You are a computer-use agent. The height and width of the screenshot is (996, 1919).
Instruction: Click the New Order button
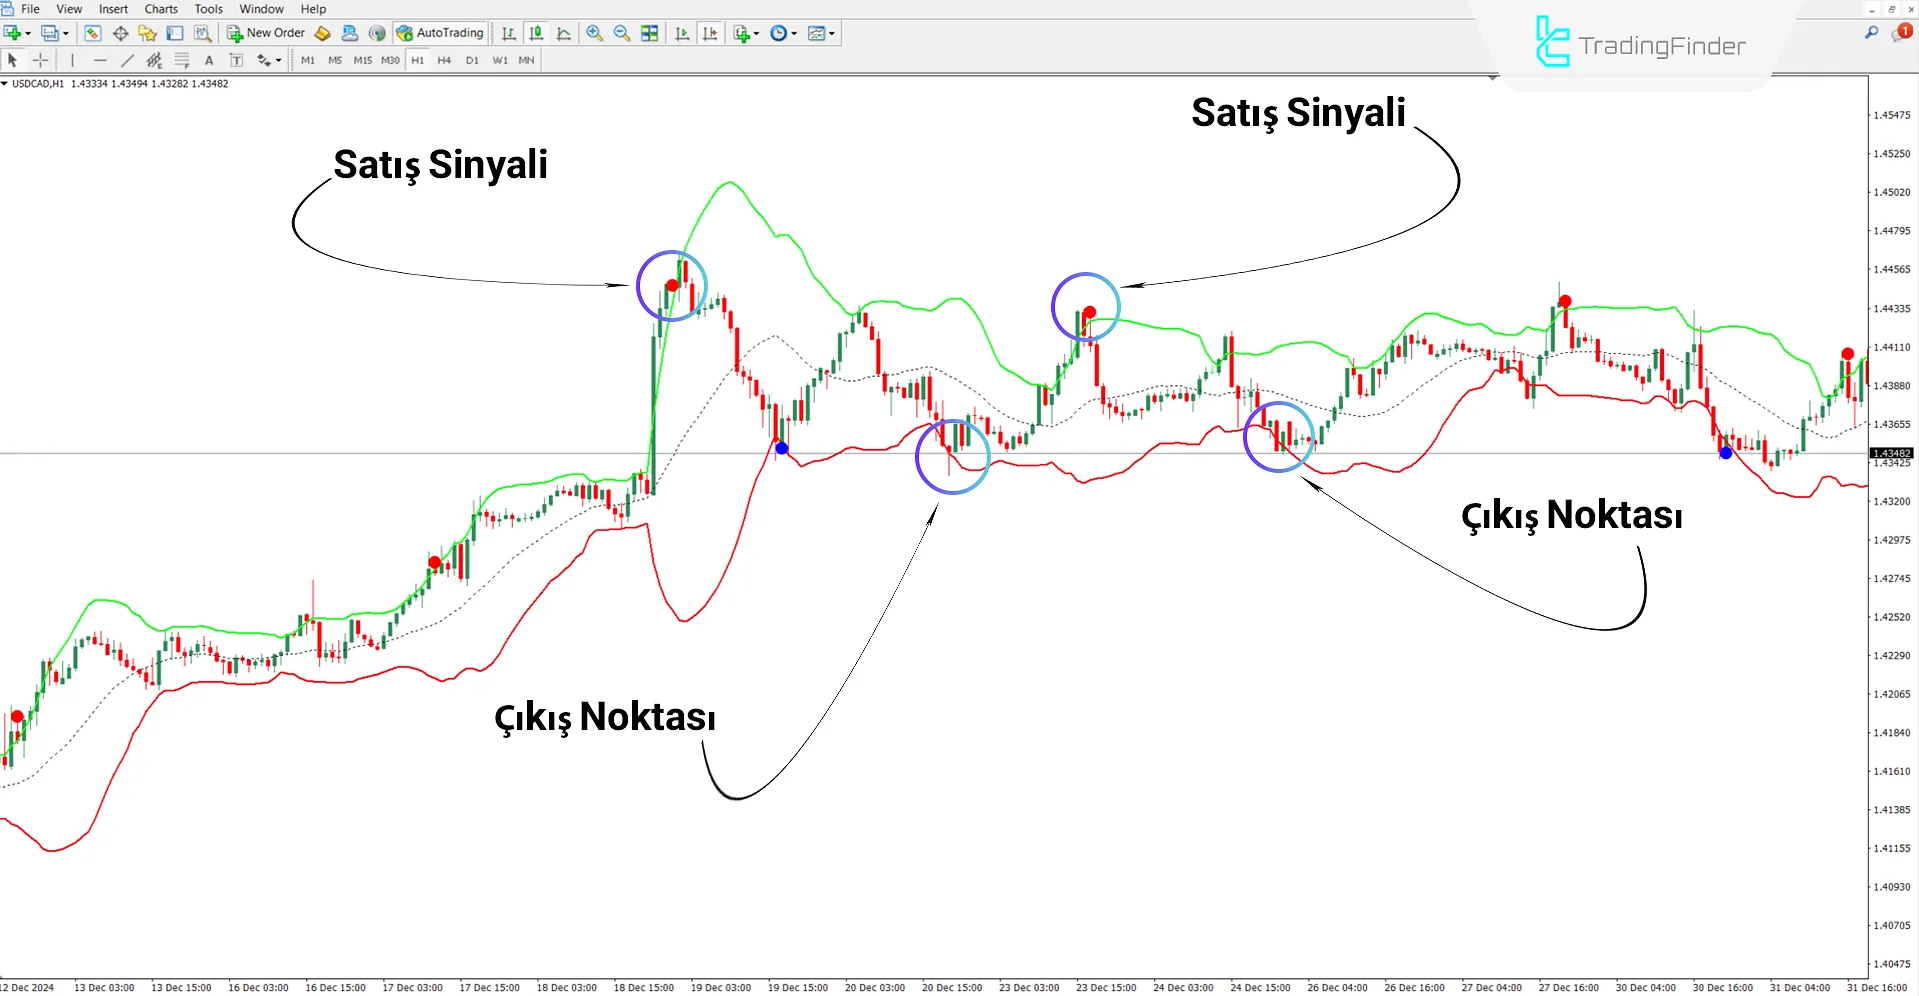pos(265,33)
